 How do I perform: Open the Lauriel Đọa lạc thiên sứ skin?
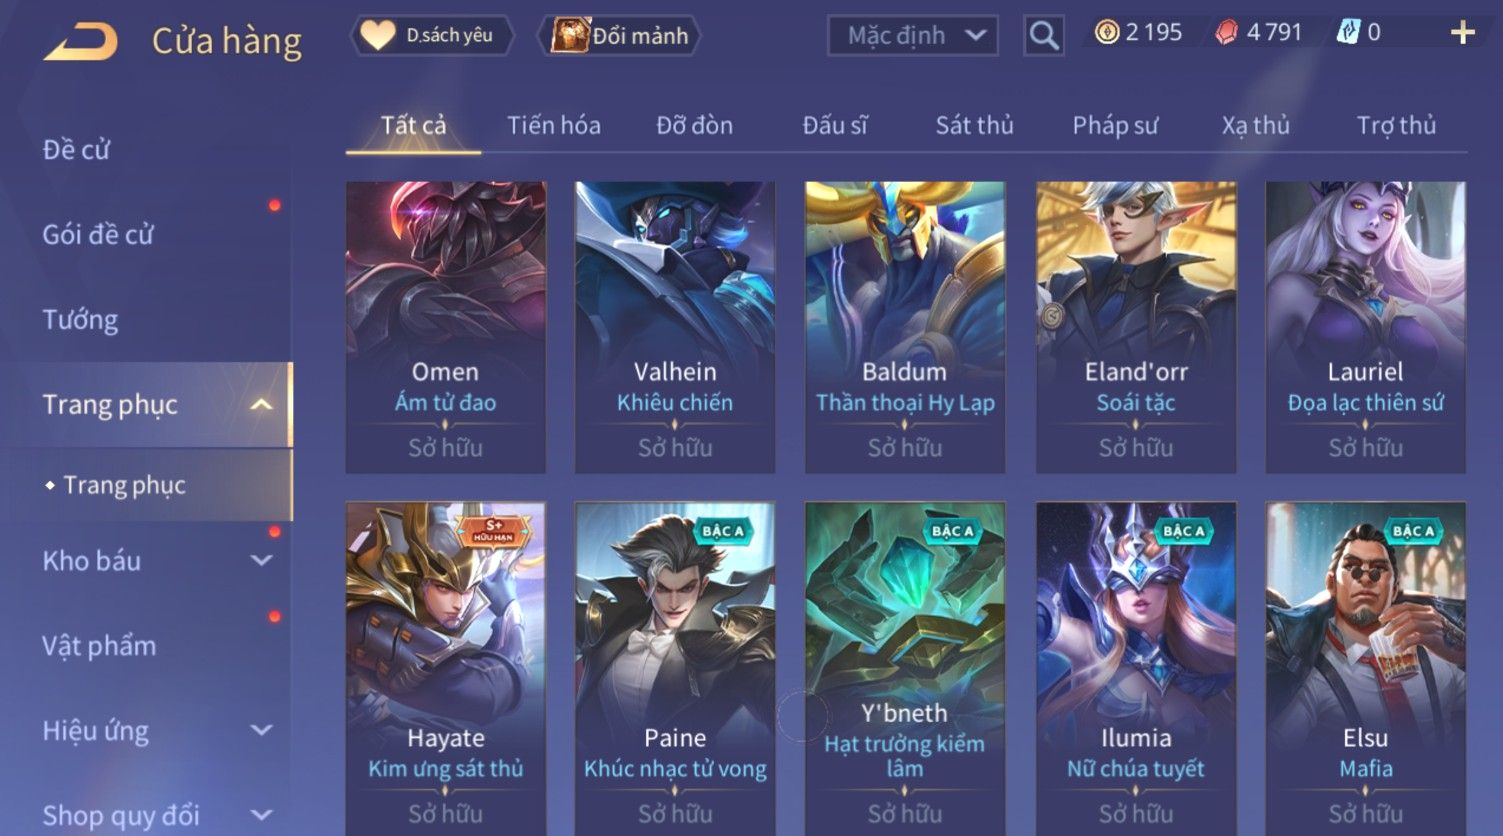pyautogui.click(x=1365, y=327)
